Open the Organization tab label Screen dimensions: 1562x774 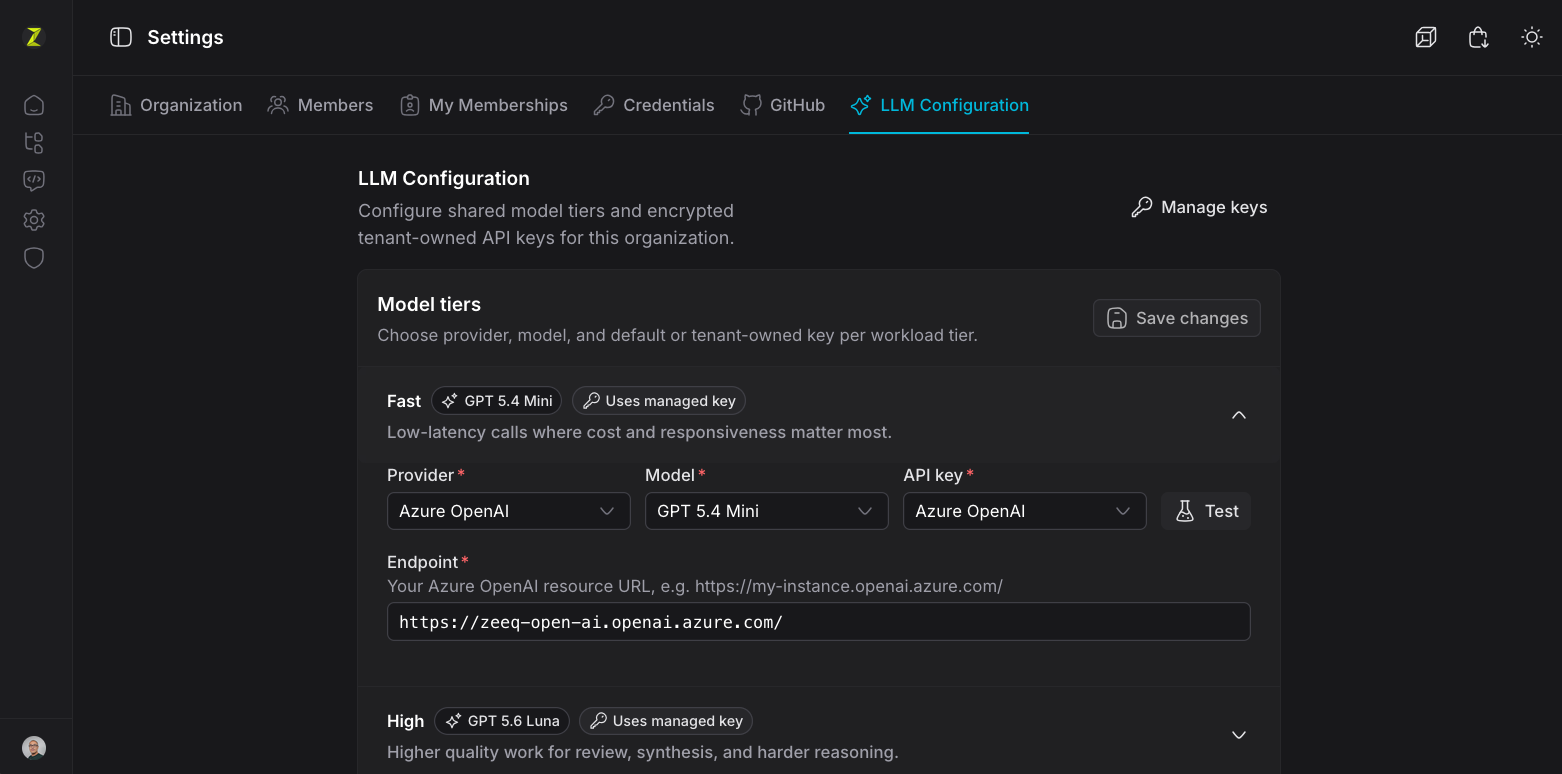pos(191,105)
